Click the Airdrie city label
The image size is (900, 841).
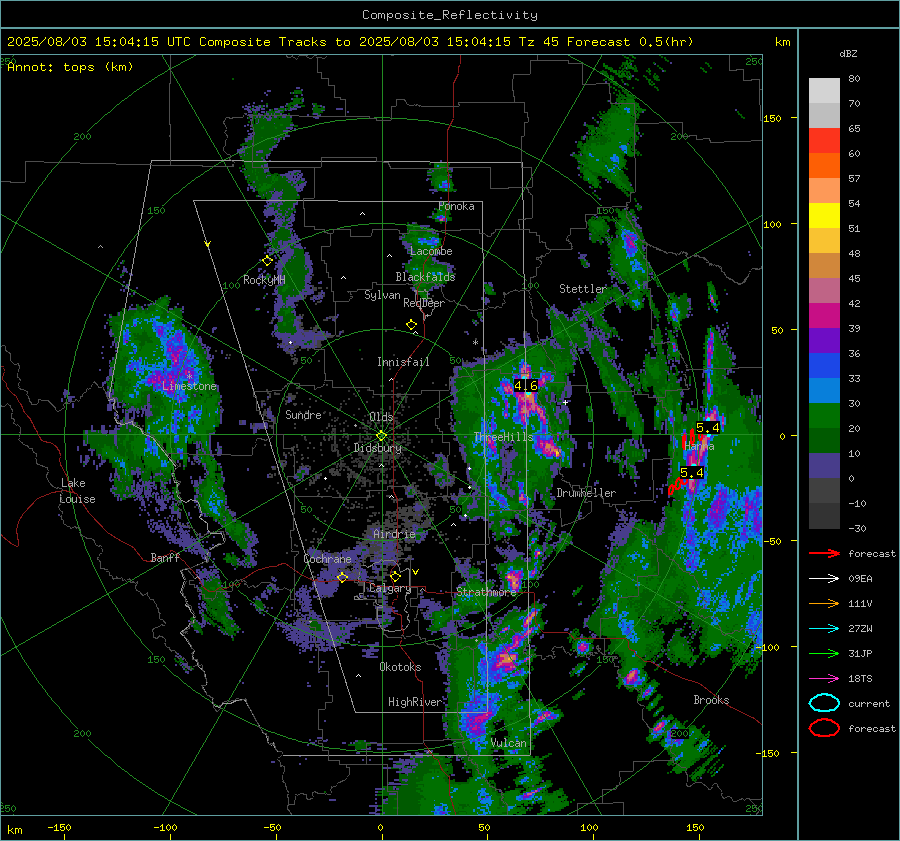pos(394,534)
